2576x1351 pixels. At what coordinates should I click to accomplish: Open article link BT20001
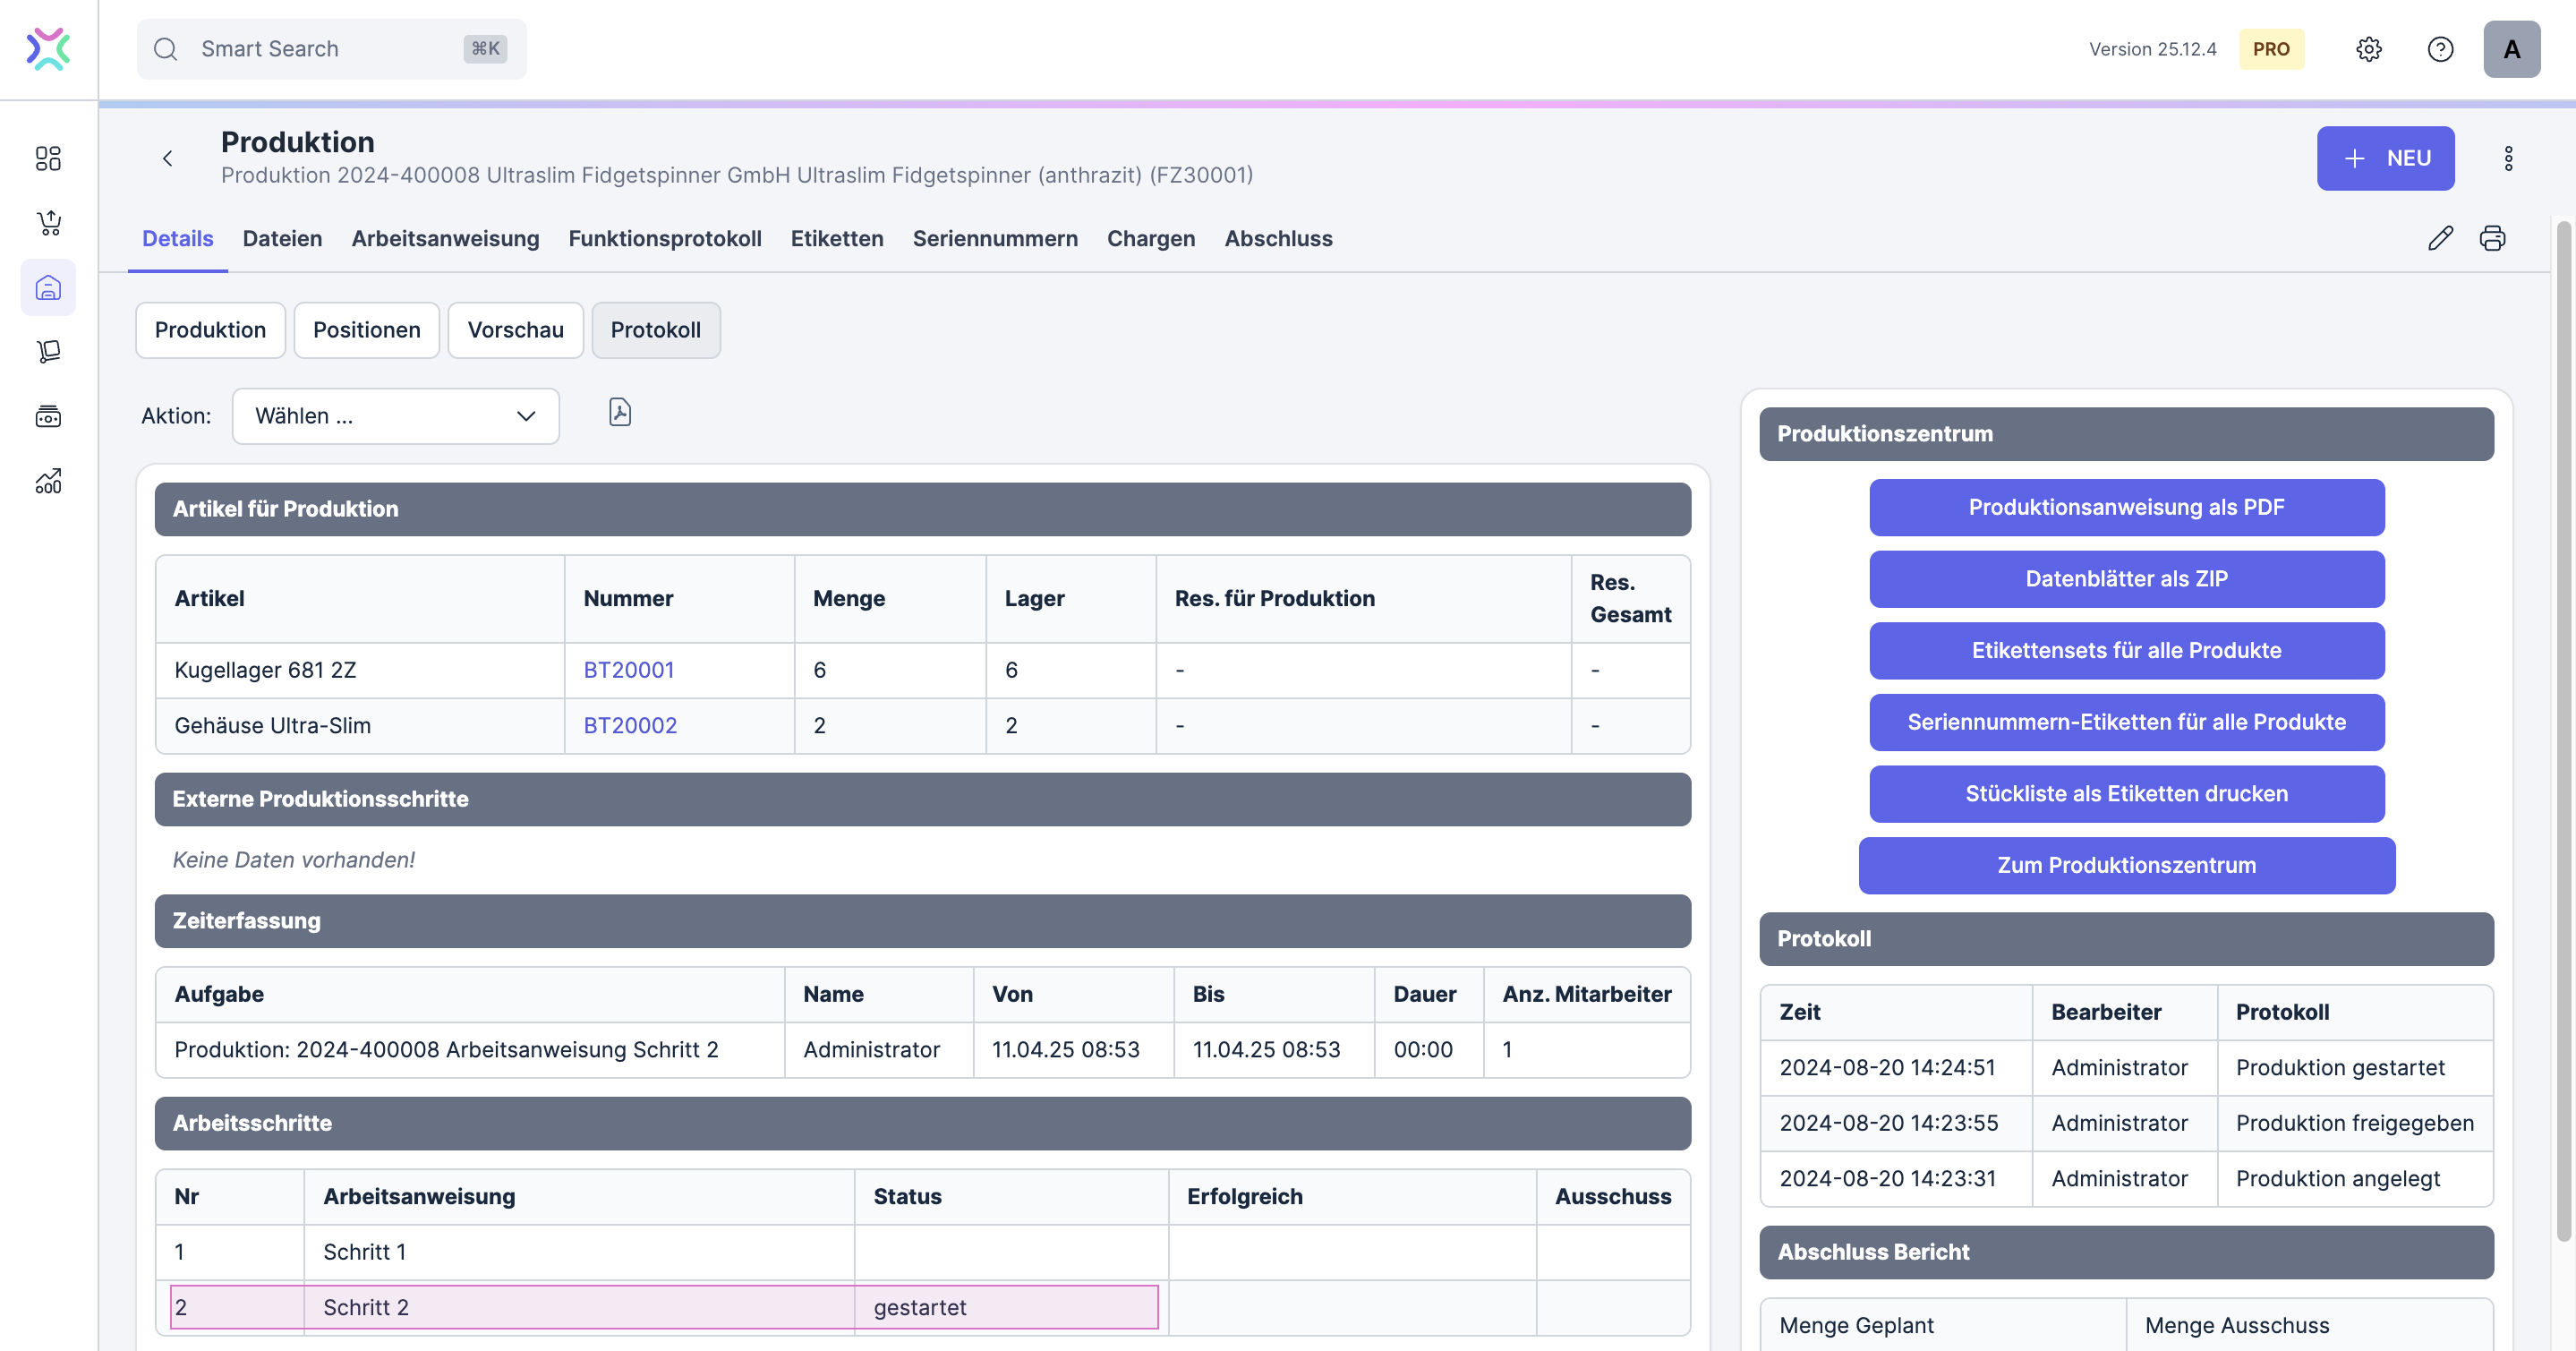628,670
